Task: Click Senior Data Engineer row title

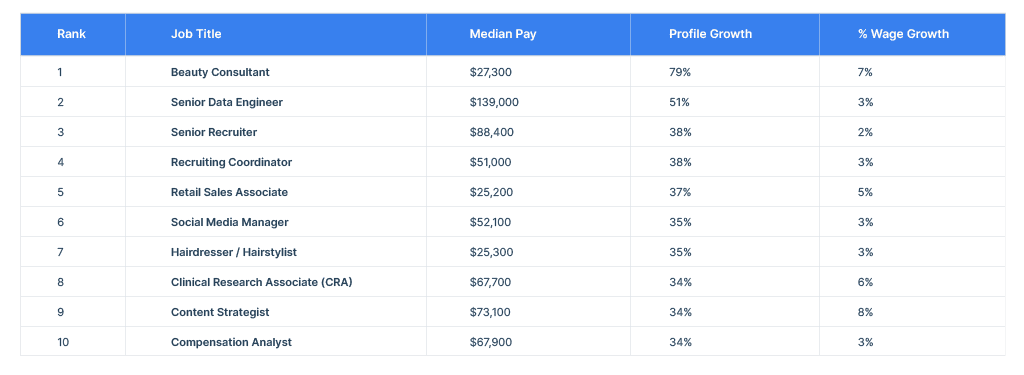Action: [x=227, y=102]
